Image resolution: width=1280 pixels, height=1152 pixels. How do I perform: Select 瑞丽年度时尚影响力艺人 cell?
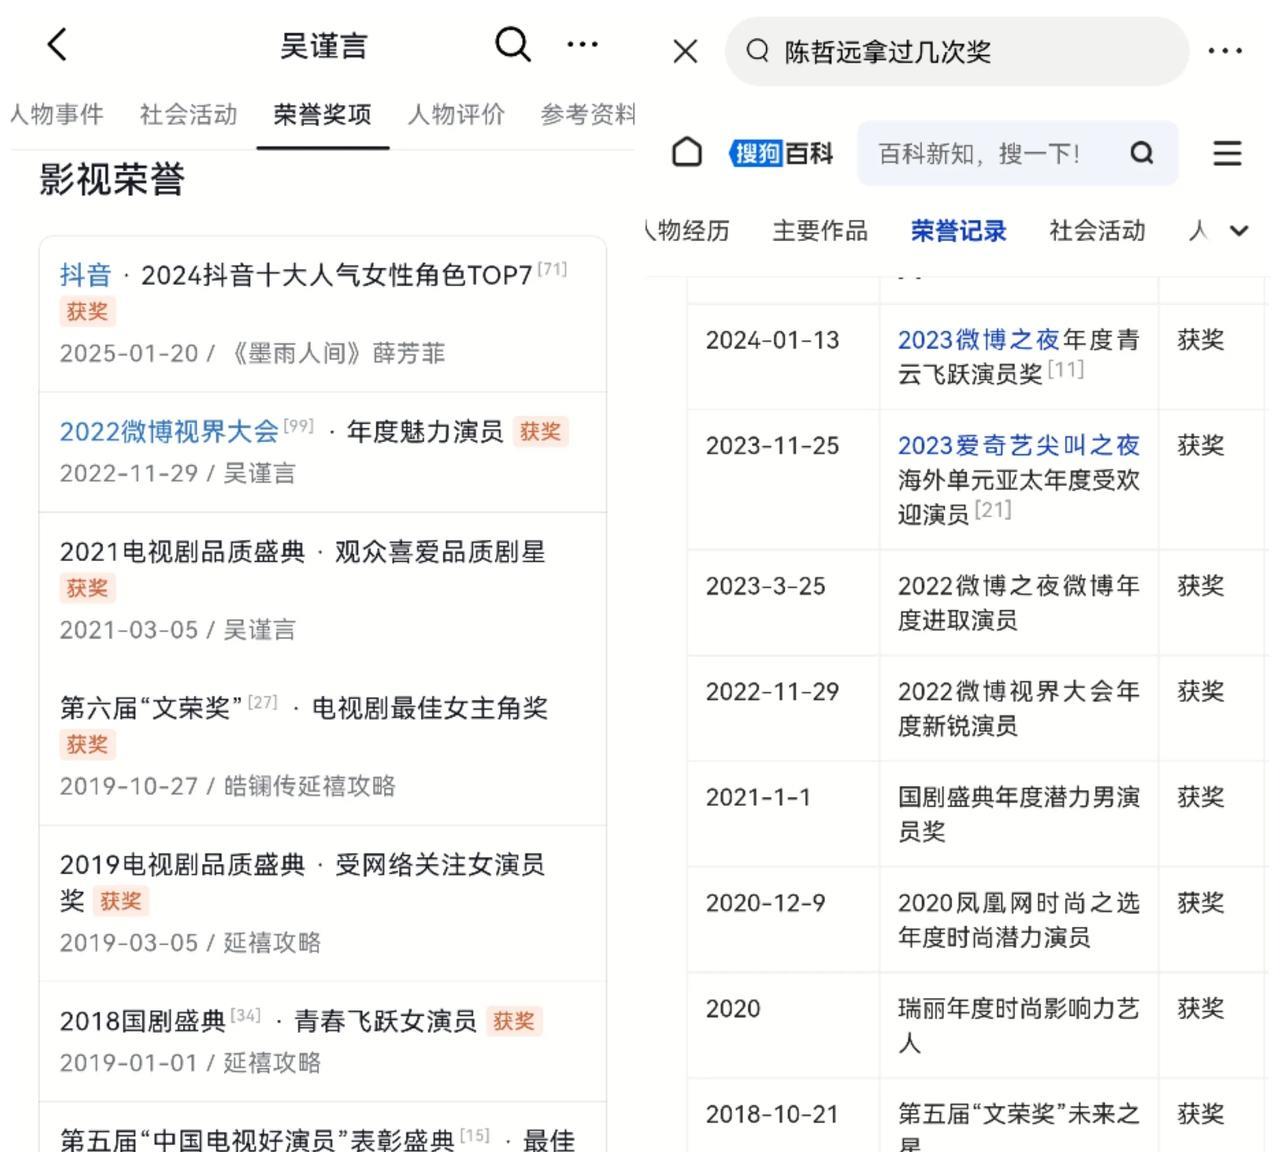1018,1025
